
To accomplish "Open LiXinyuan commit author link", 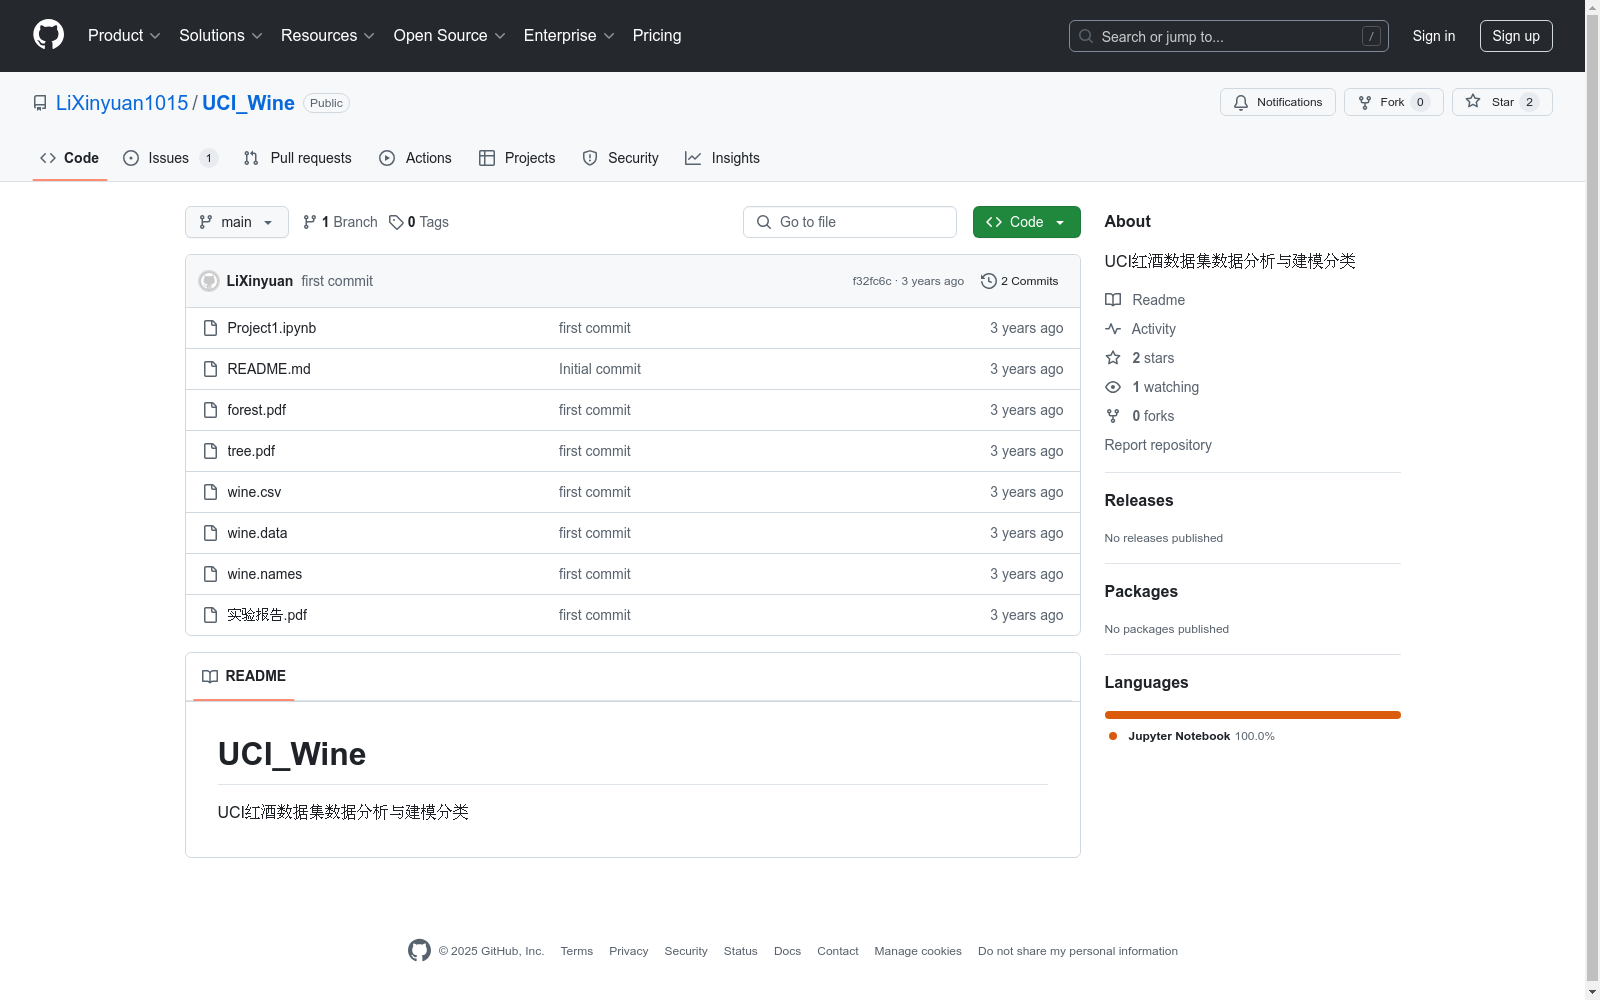I will coord(260,281).
